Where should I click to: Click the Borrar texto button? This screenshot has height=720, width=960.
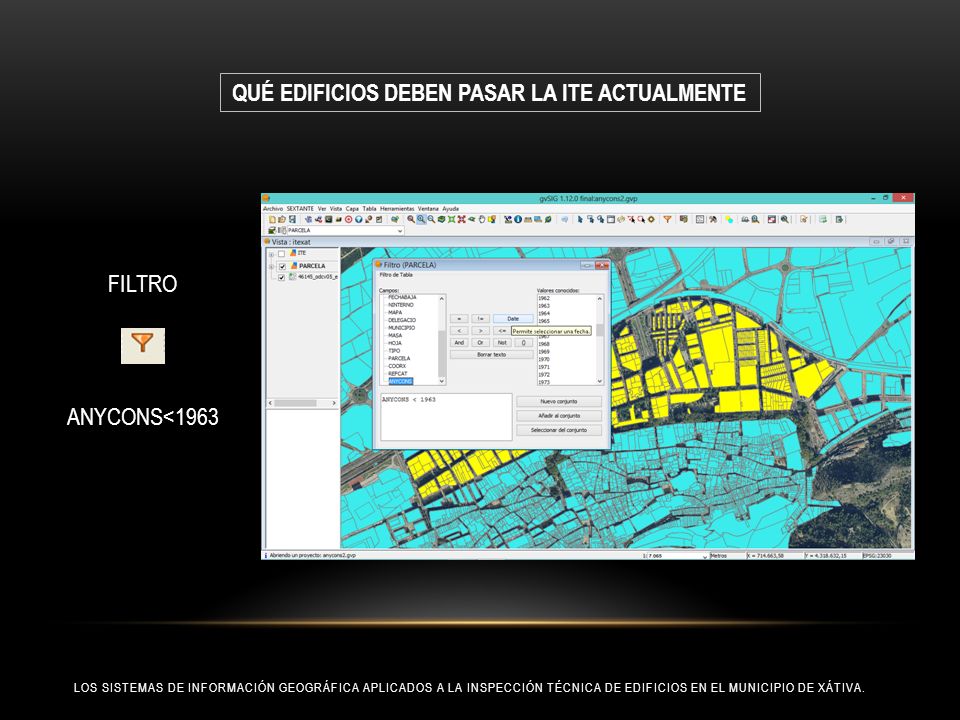tap(492, 354)
